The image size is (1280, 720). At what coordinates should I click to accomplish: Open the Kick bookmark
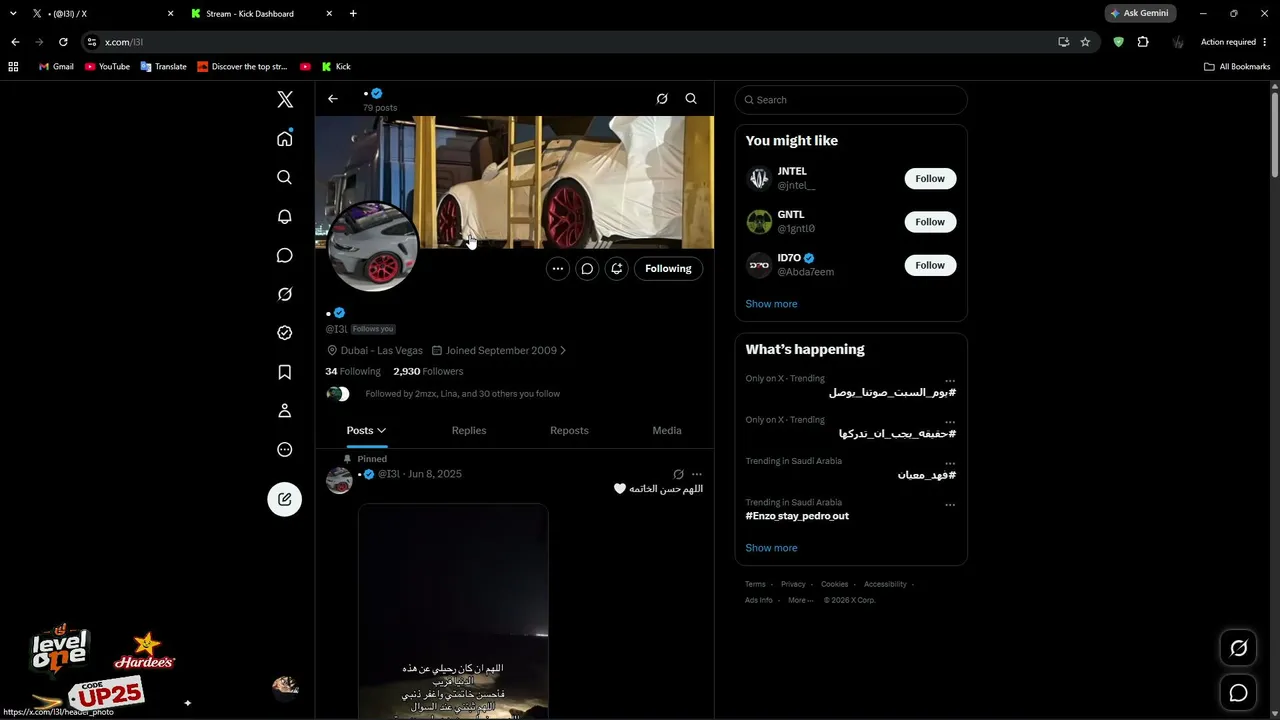(336, 67)
